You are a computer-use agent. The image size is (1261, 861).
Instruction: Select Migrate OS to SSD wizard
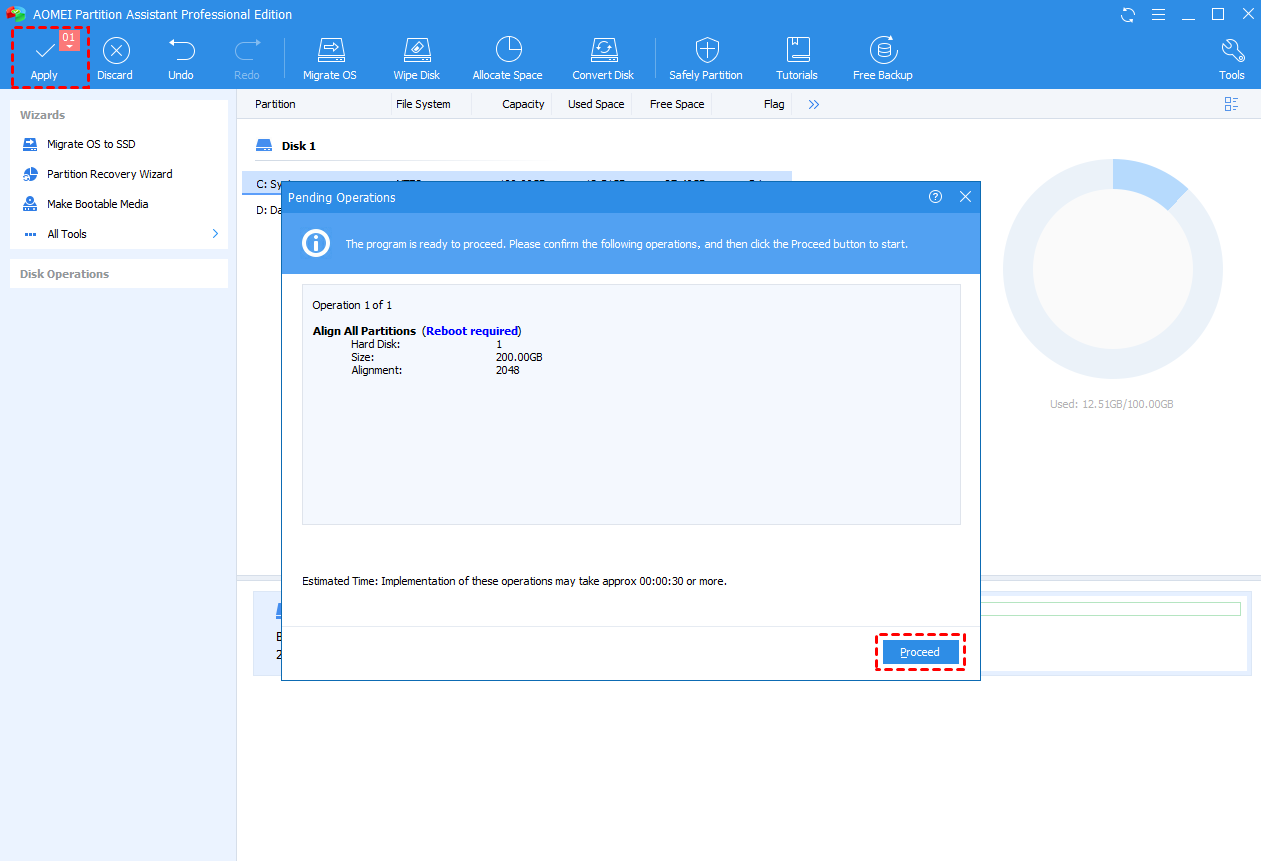click(91, 144)
